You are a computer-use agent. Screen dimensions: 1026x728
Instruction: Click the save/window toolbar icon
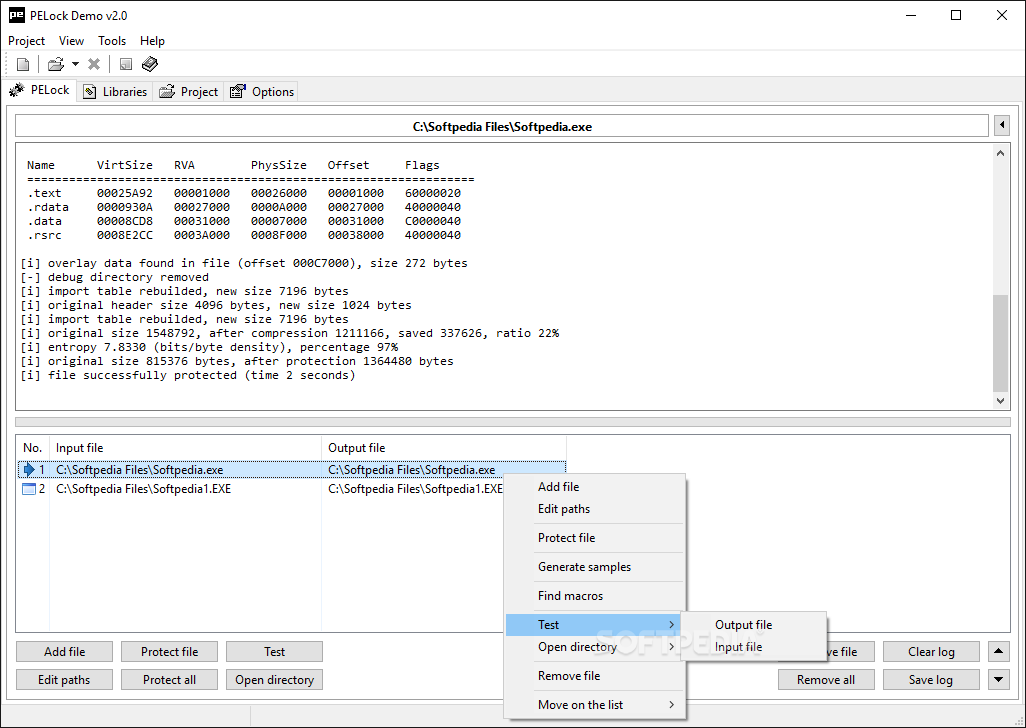(126, 64)
